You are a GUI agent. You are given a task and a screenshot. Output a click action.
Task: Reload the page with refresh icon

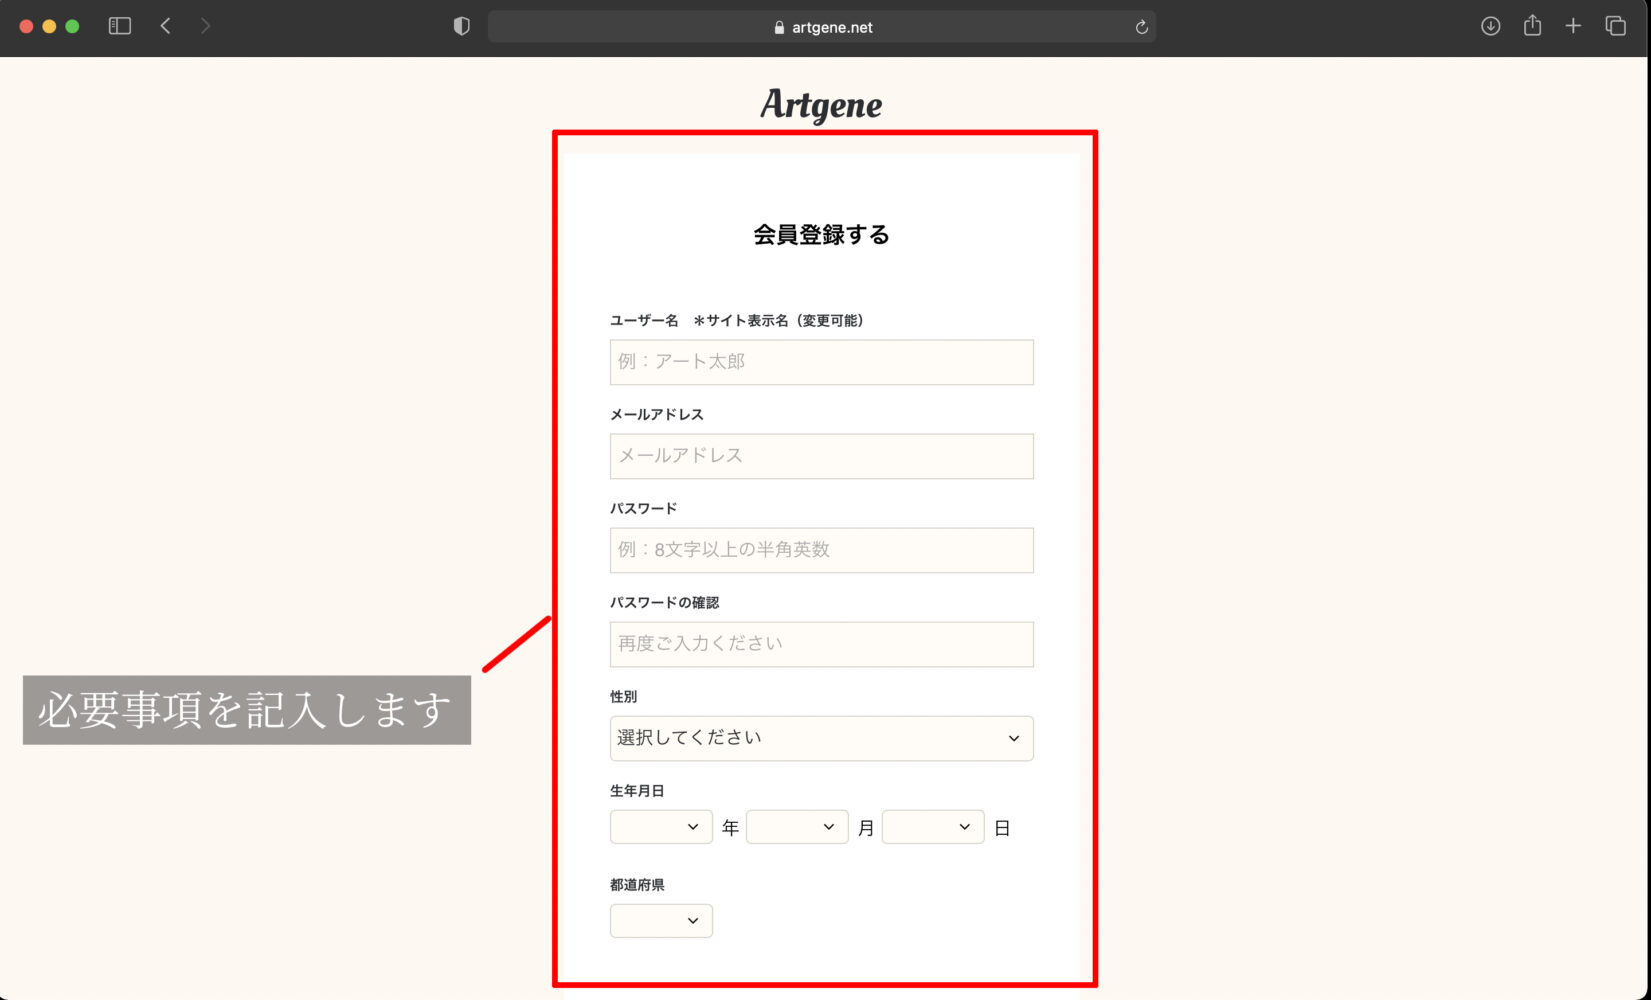1141,27
